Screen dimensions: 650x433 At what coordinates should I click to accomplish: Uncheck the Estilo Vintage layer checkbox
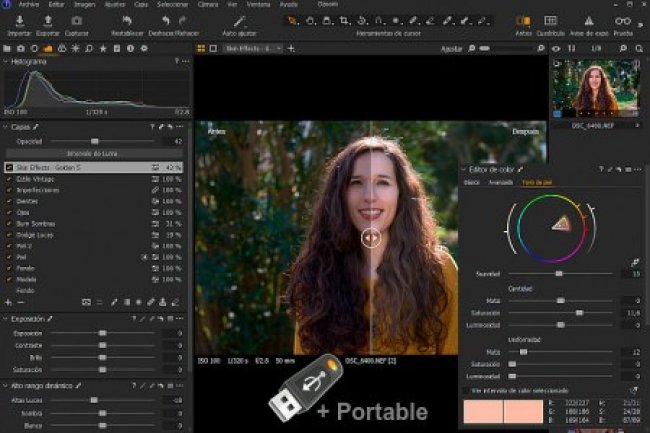pos(9,177)
